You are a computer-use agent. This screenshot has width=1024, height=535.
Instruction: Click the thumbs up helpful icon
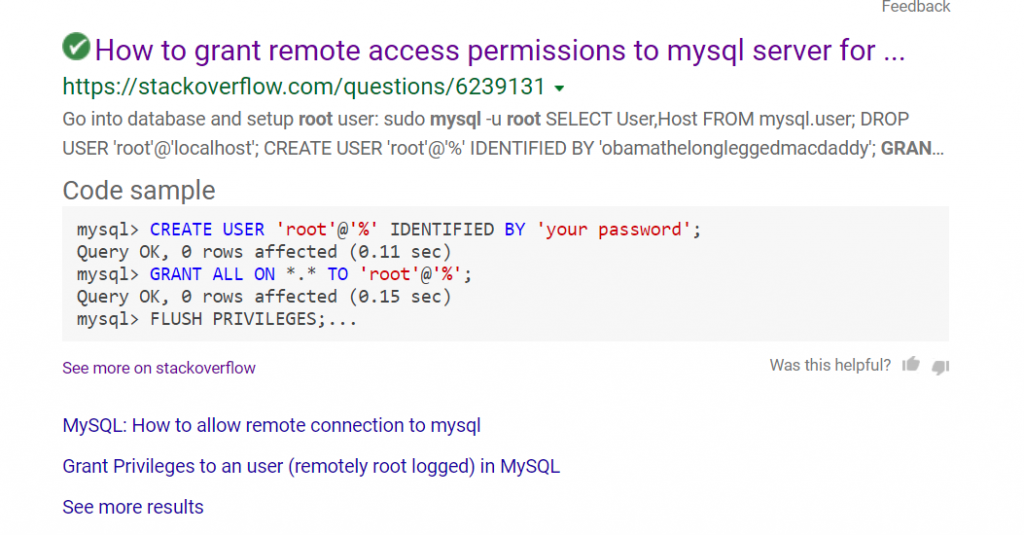pyautogui.click(x=910, y=365)
